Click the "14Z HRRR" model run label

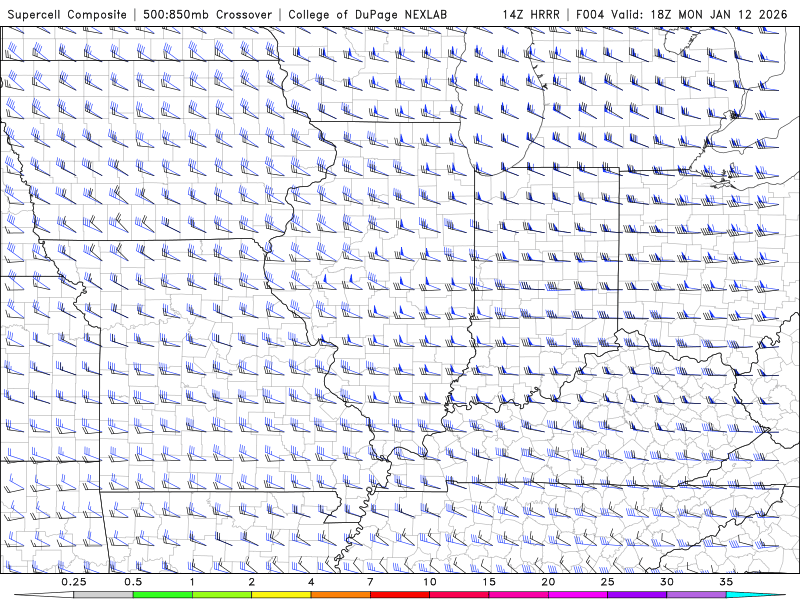pos(531,14)
